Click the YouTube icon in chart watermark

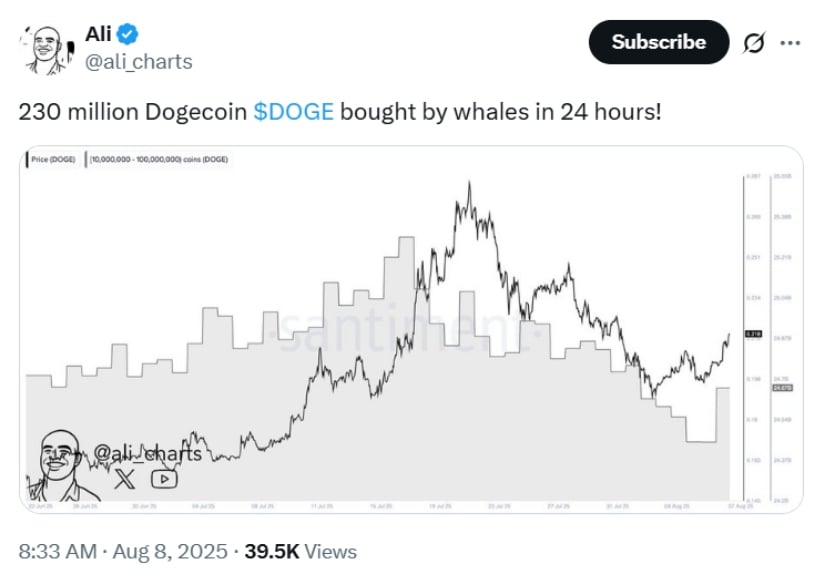pos(164,479)
